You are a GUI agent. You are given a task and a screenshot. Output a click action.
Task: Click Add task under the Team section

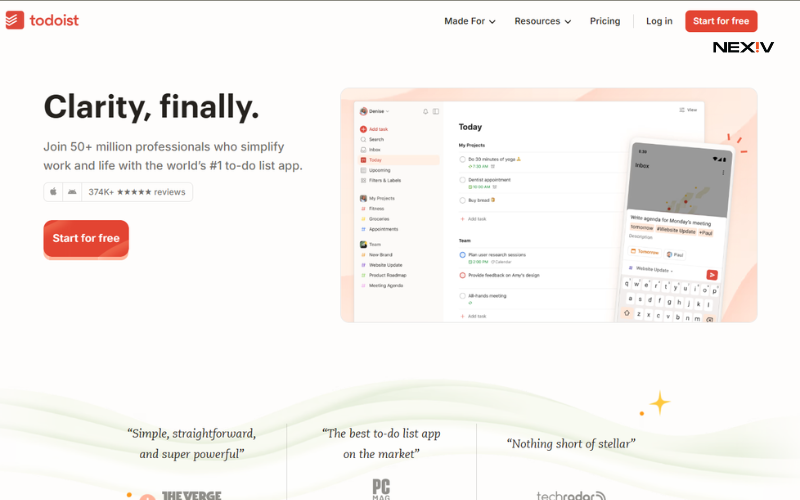473,316
